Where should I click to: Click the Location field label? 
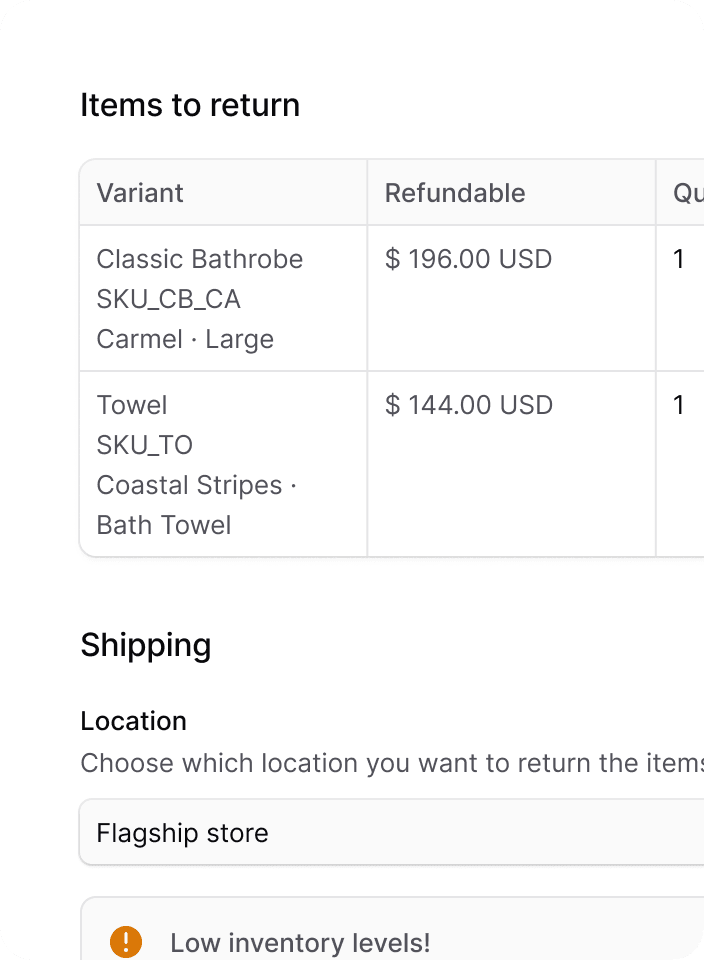point(133,721)
